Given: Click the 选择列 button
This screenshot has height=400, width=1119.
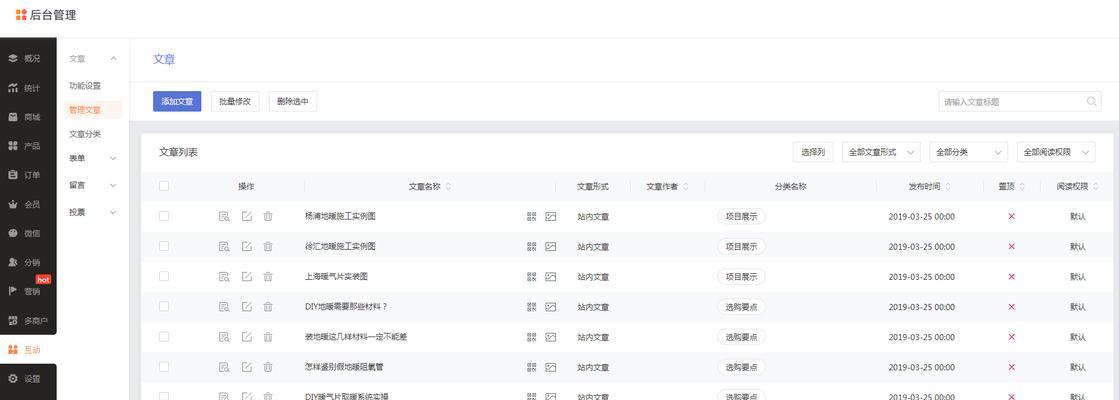Looking at the screenshot, I should tap(813, 152).
